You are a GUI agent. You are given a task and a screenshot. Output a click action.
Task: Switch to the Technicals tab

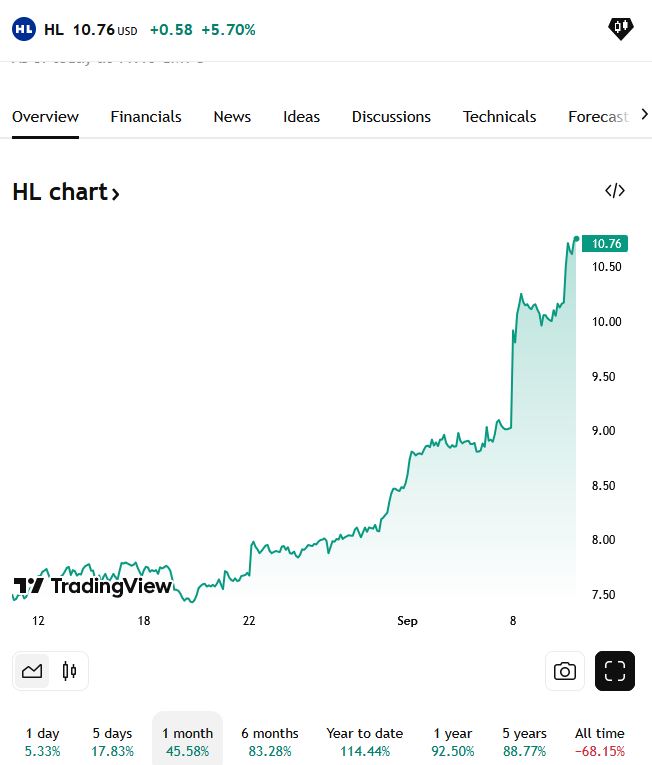[x=499, y=117]
